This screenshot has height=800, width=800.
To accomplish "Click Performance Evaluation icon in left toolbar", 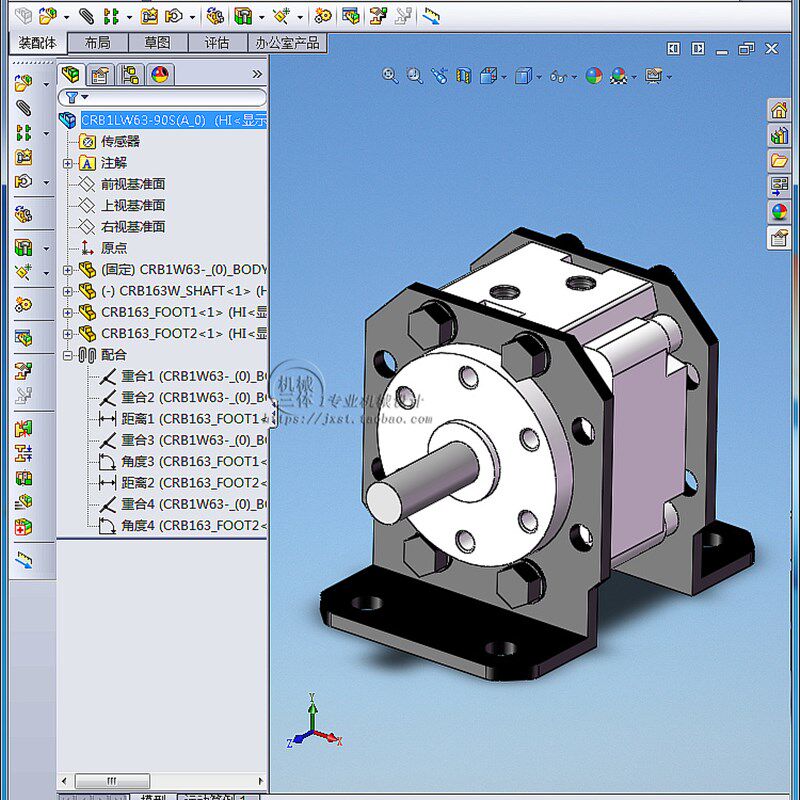I will click(x=23, y=527).
